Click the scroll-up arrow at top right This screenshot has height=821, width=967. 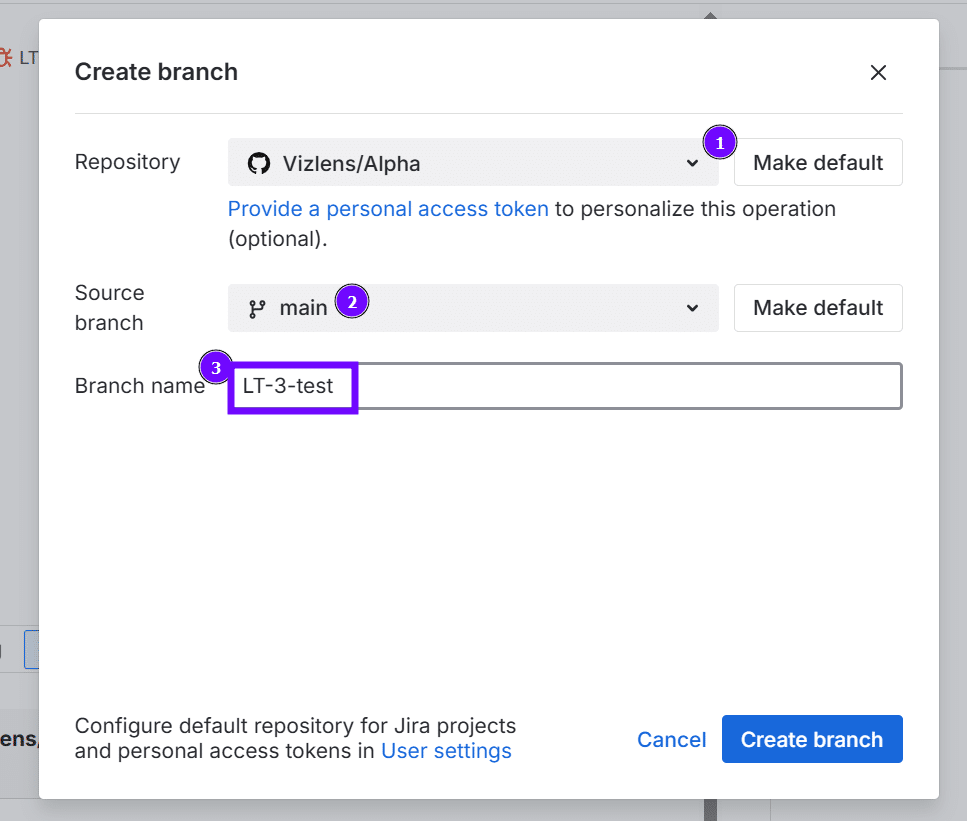709,14
